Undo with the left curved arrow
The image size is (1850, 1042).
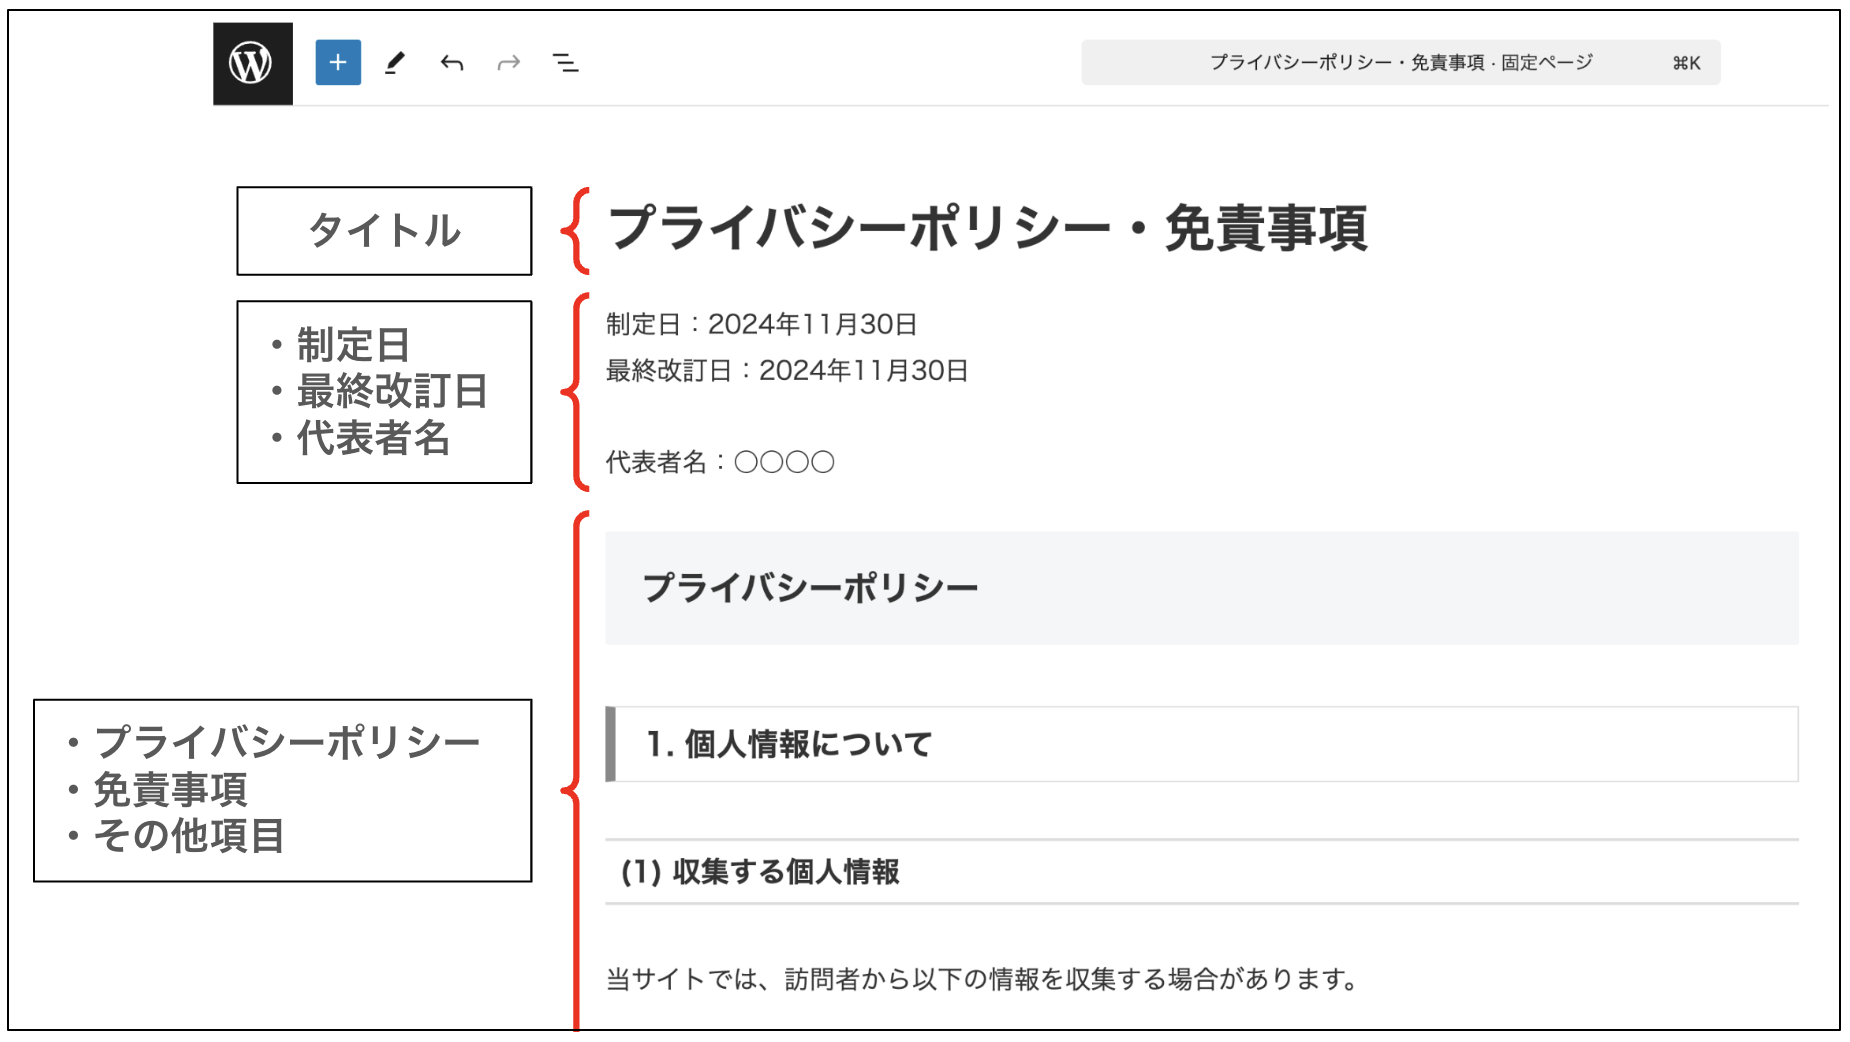(452, 63)
